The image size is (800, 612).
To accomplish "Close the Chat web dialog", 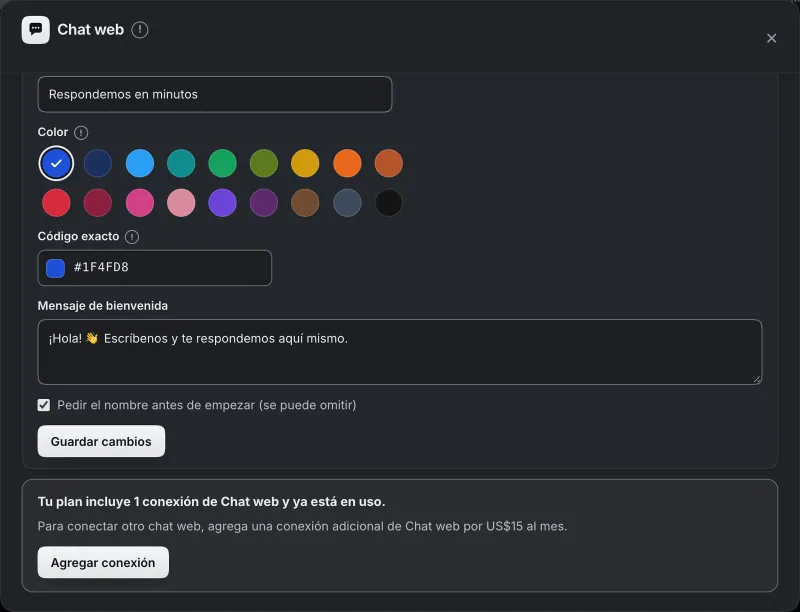I will pos(771,38).
